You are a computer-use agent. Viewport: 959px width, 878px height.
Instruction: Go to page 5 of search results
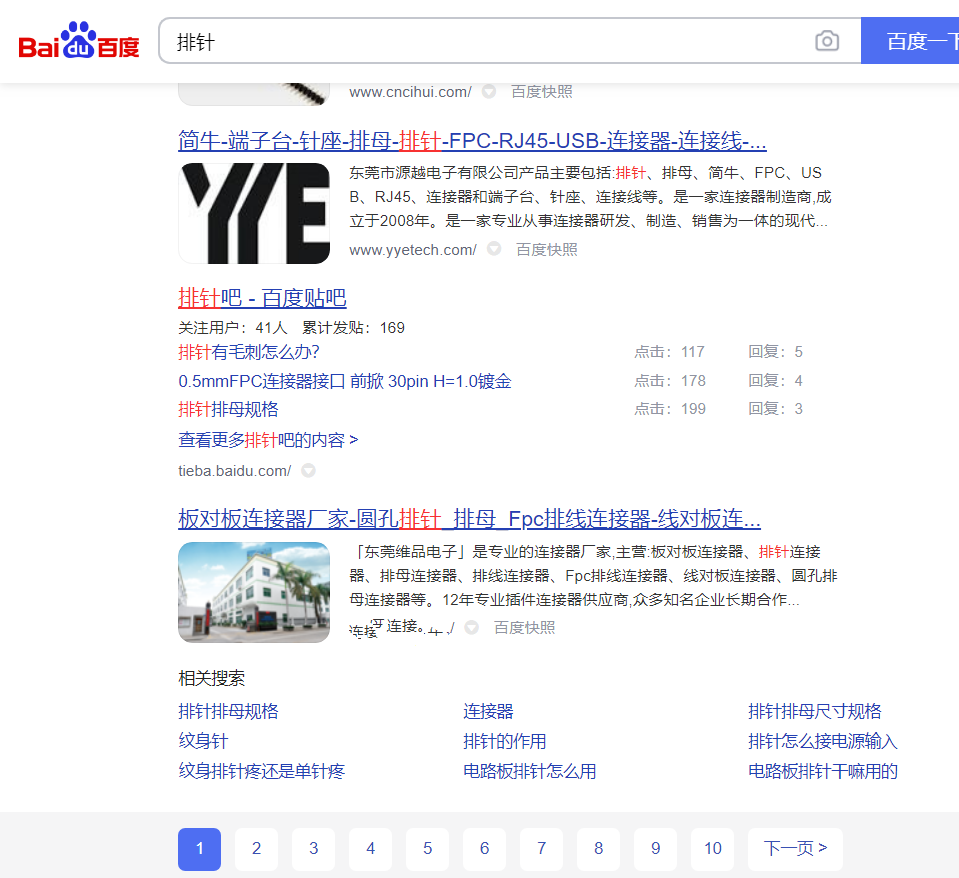427,848
